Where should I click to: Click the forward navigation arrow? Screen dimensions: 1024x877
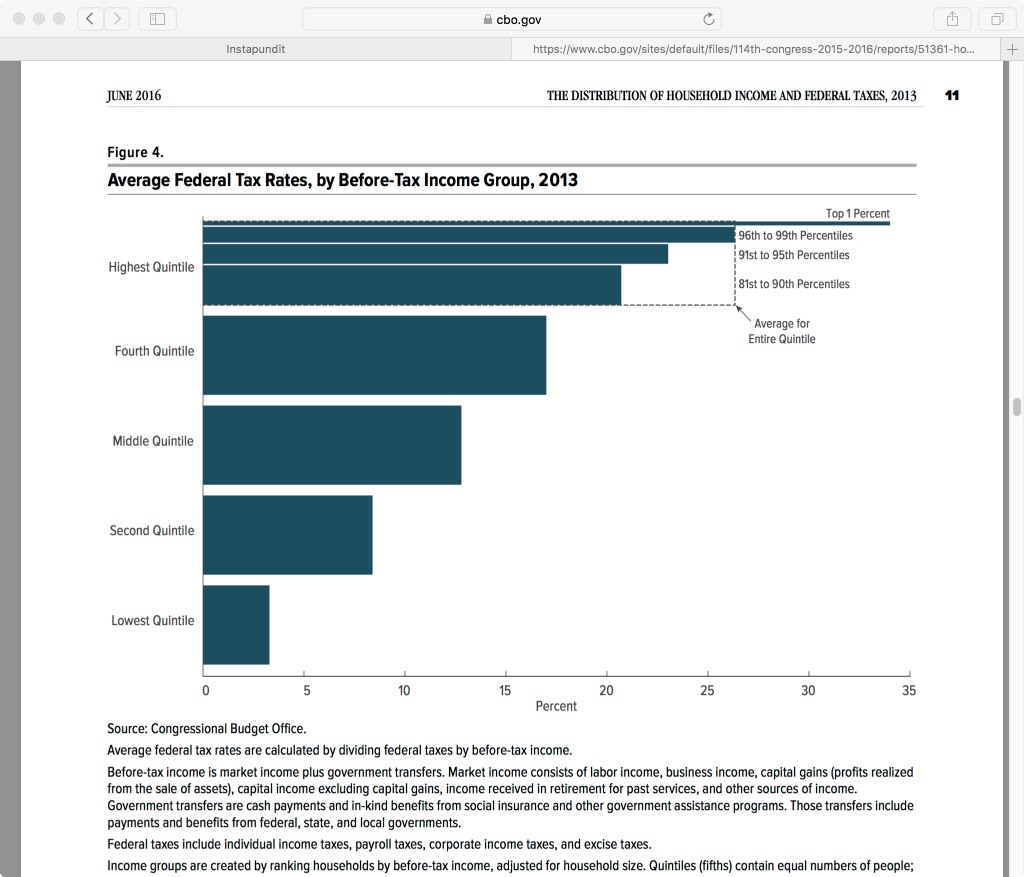coord(117,18)
